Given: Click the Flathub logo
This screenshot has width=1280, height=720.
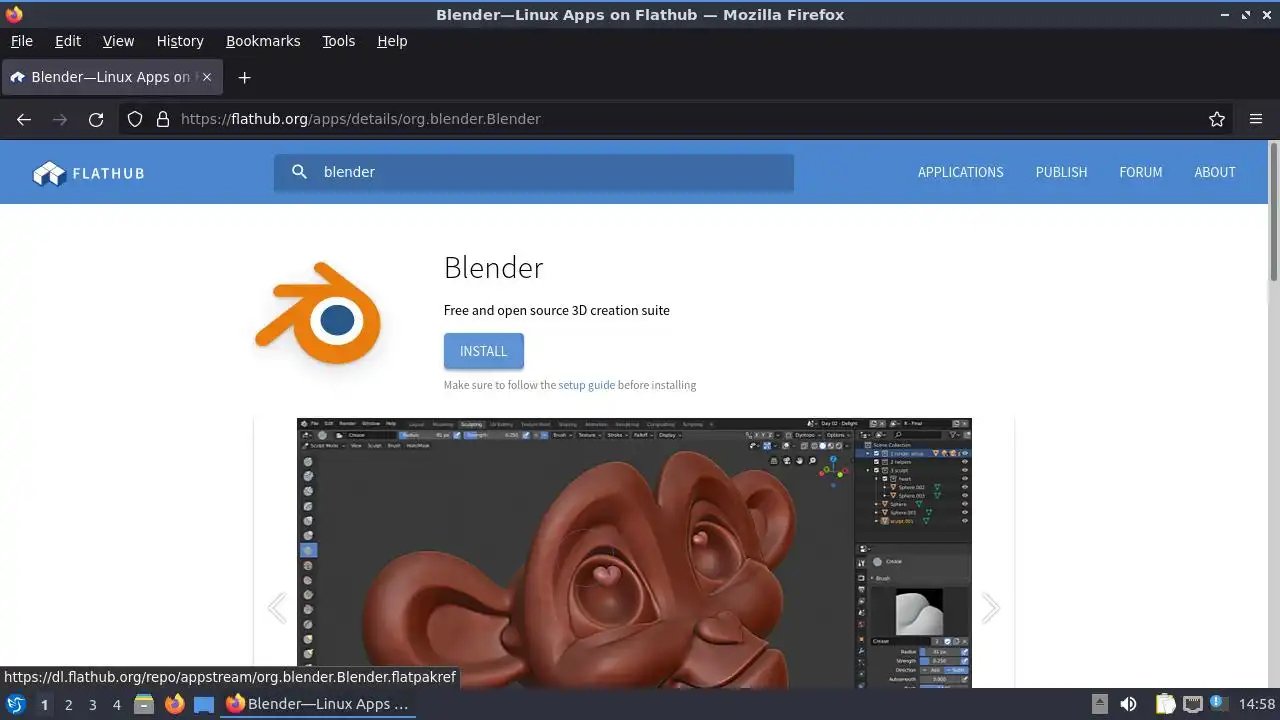Looking at the screenshot, I should pos(89,173).
